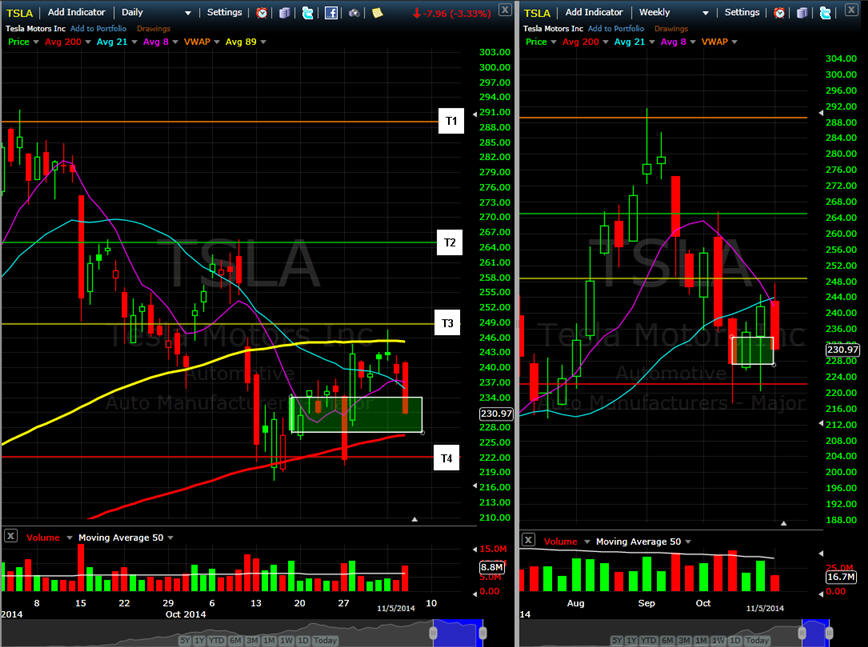Click the 8.8M volume label in Daily chart
Viewport: 868px width, 647px height.
tap(492, 567)
